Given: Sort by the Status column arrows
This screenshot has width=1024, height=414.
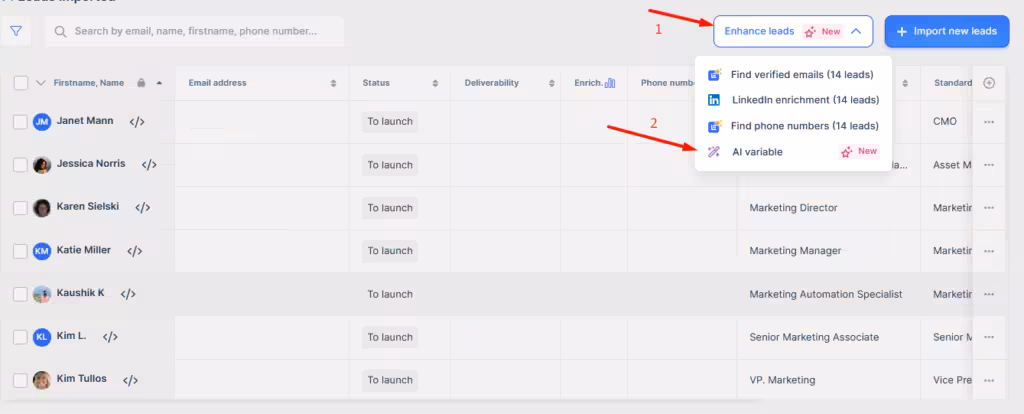Looking at the screenshot, I should [x=435, y=83].
